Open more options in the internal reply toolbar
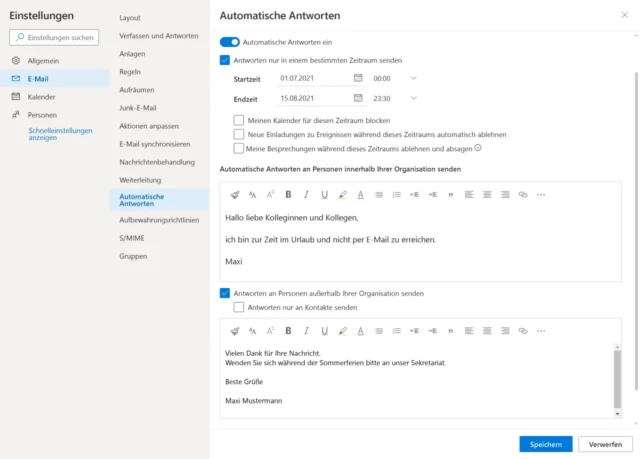Screen dimensions: 640x459 click(541, 194)
